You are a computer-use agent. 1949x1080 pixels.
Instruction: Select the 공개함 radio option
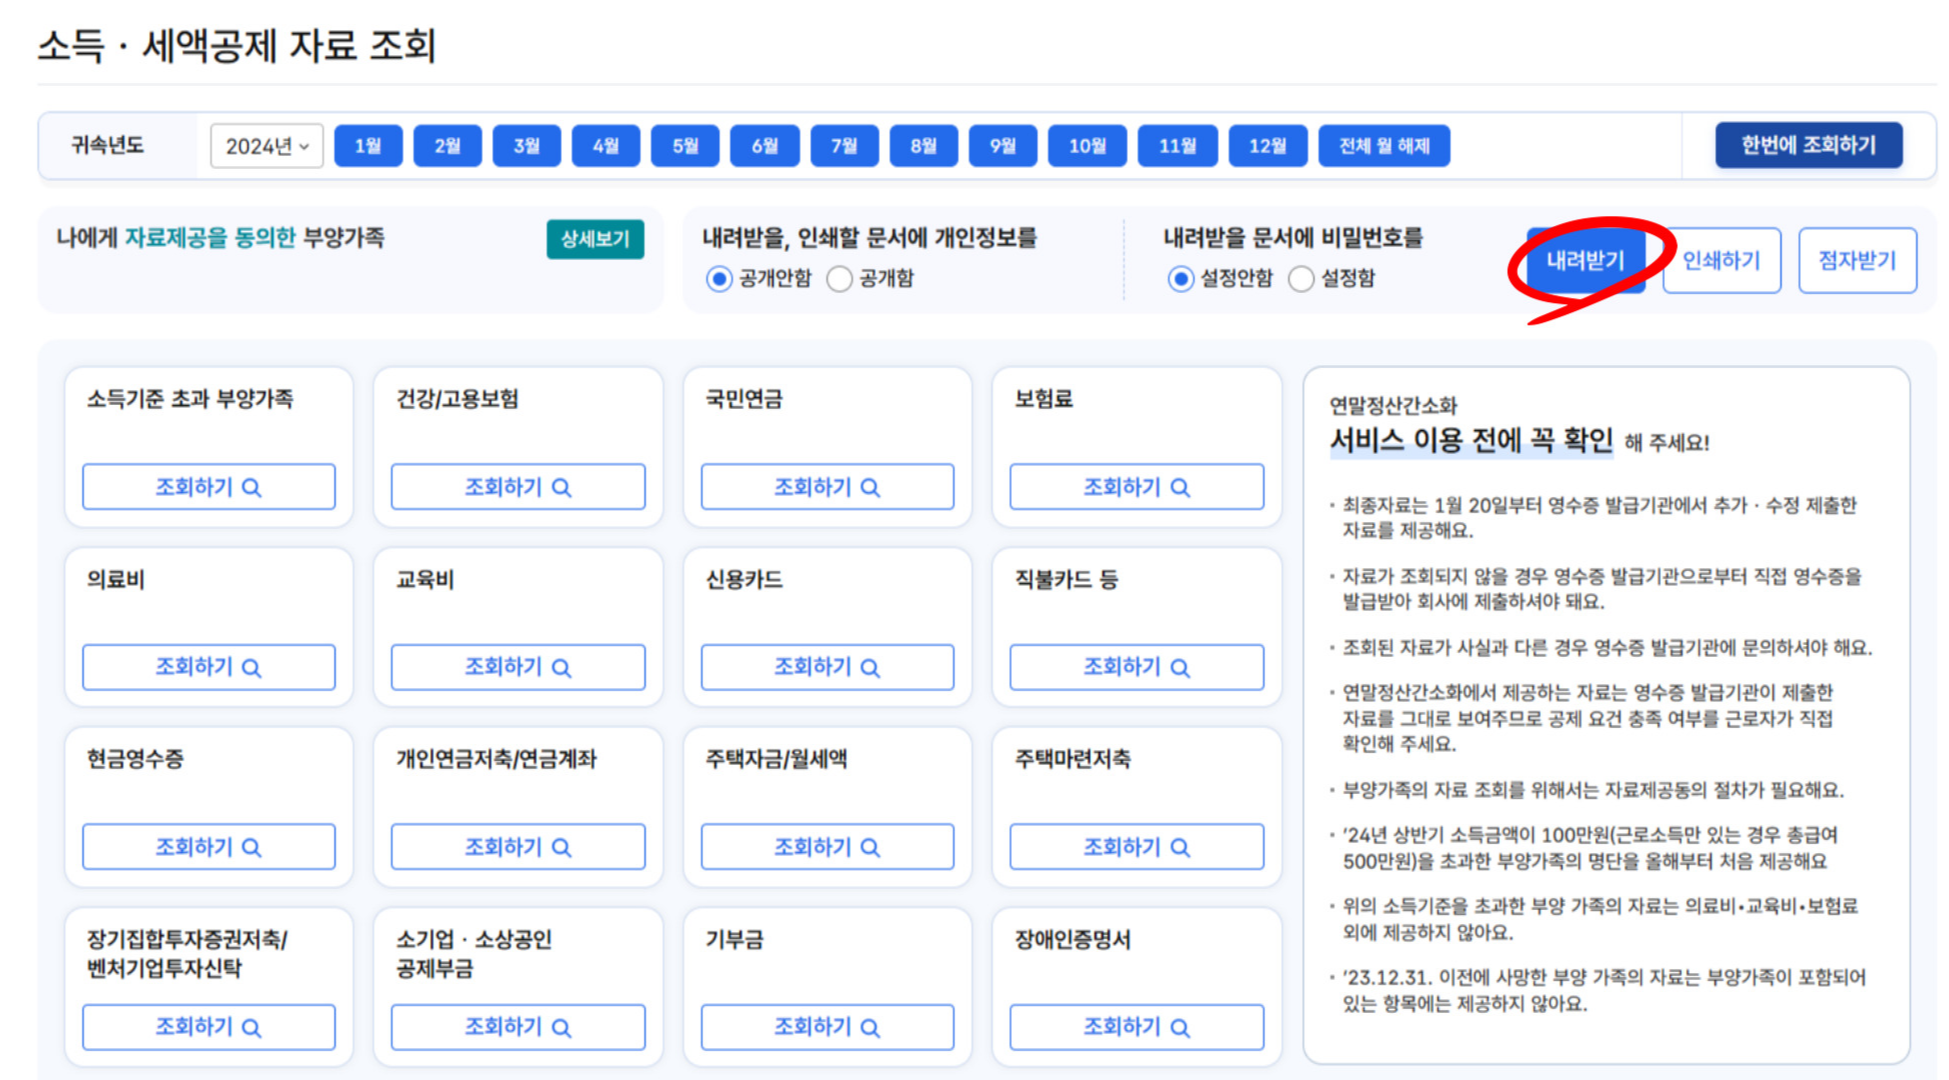[x=840, y=279]
